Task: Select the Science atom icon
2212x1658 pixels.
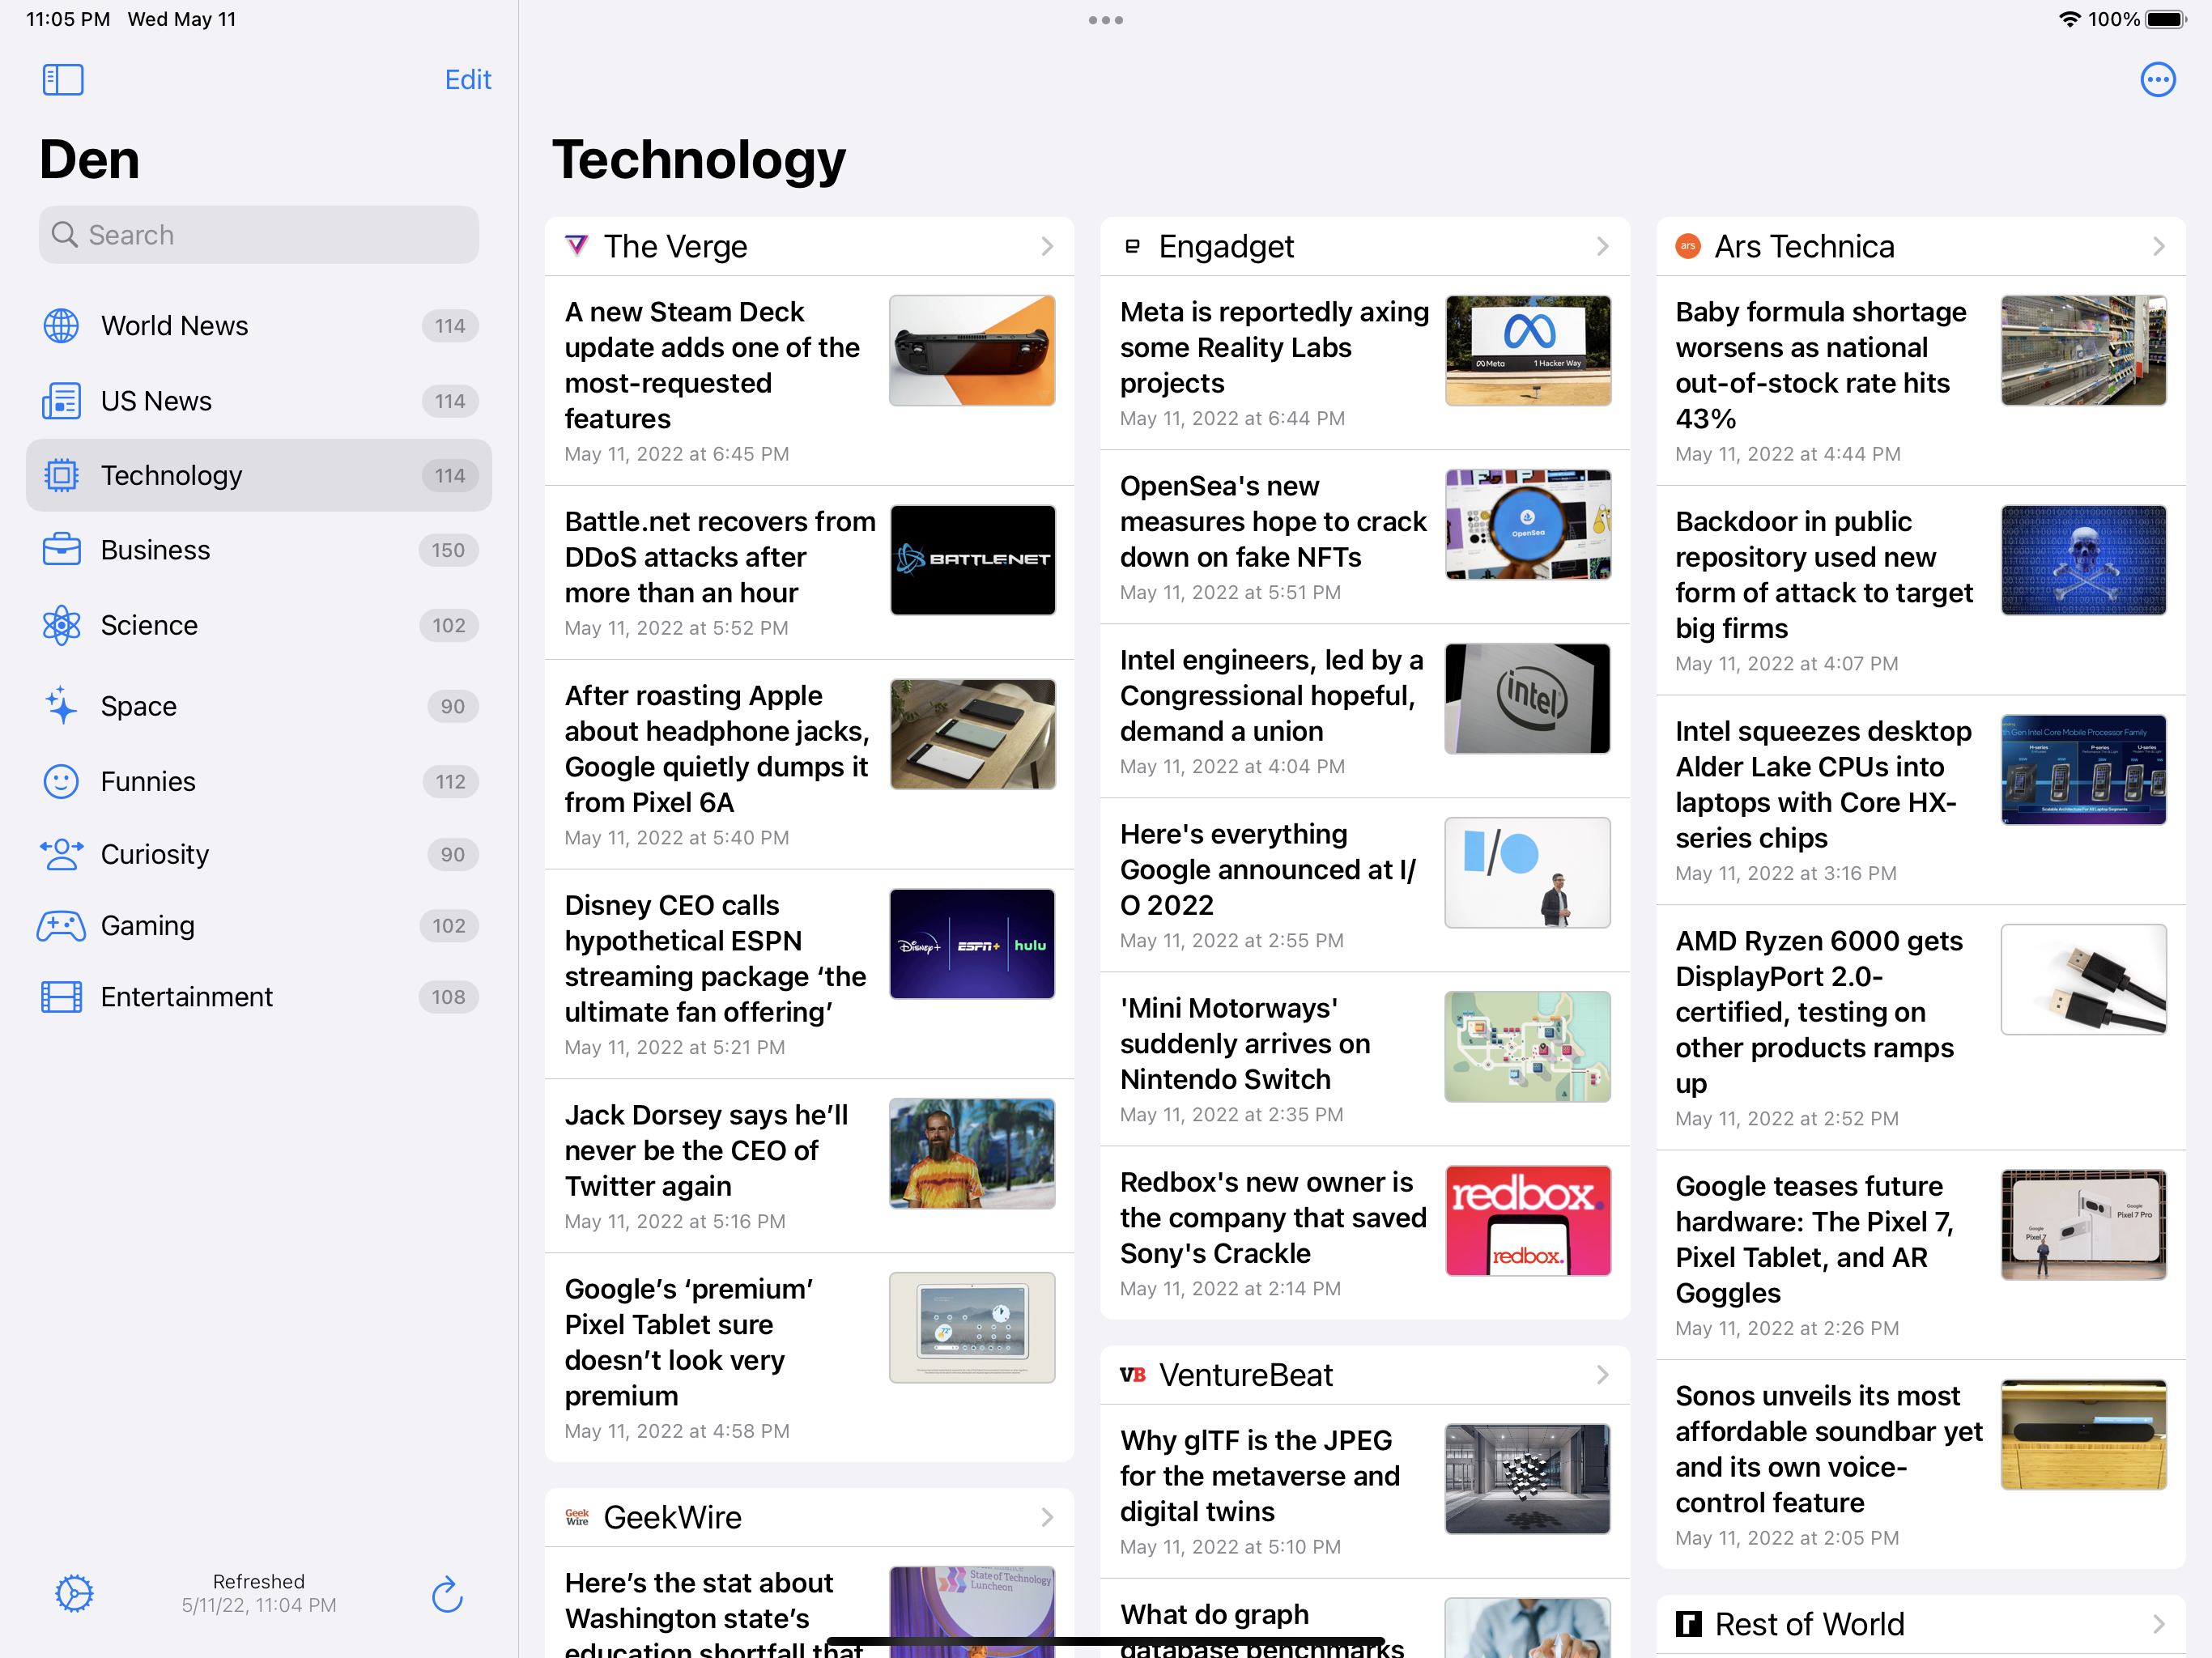Action: pyautogui.click(x=61, y=625)
